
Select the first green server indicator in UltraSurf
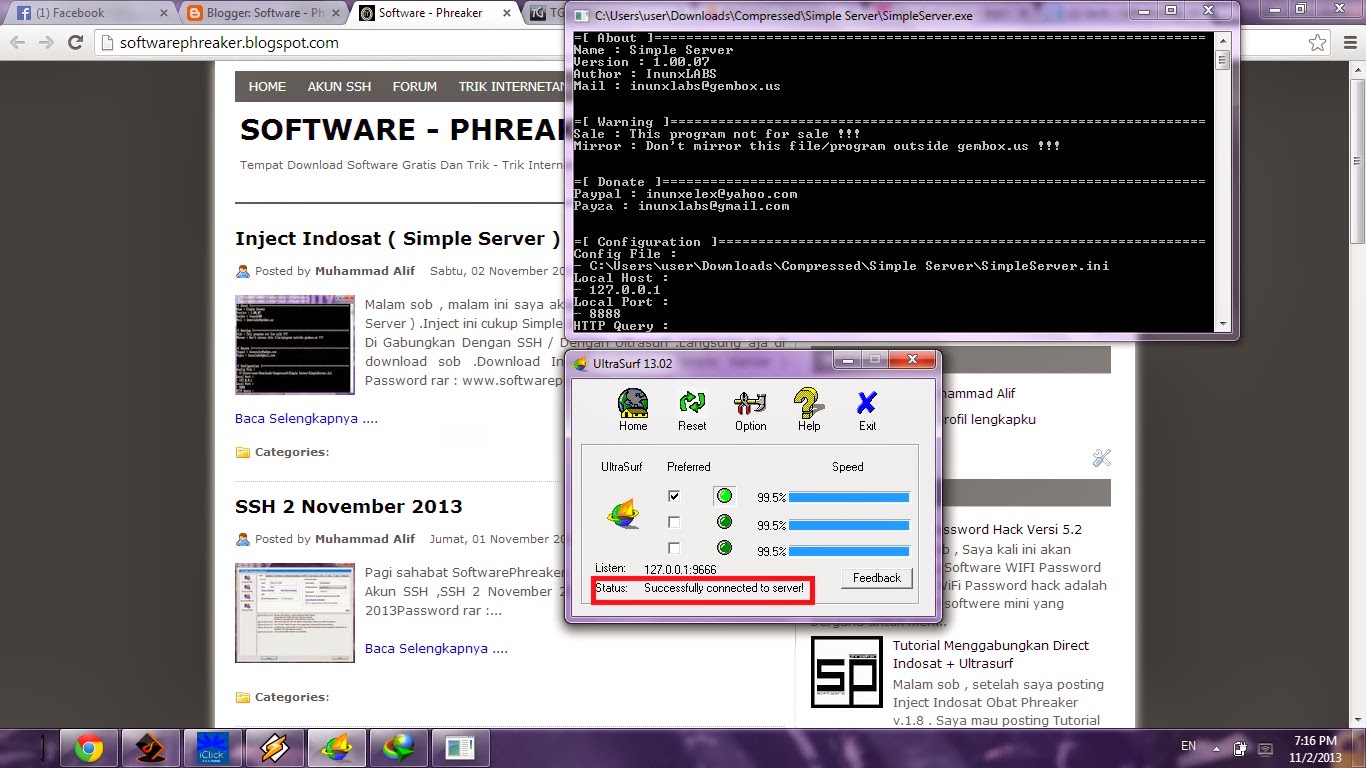pyautogui.click(x=724, y=496)
